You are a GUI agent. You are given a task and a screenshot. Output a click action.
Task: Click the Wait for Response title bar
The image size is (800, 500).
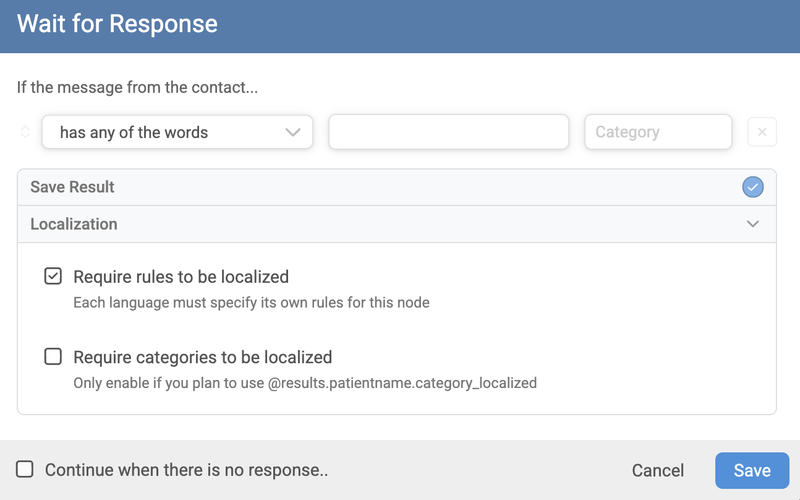tap(400, 23)
